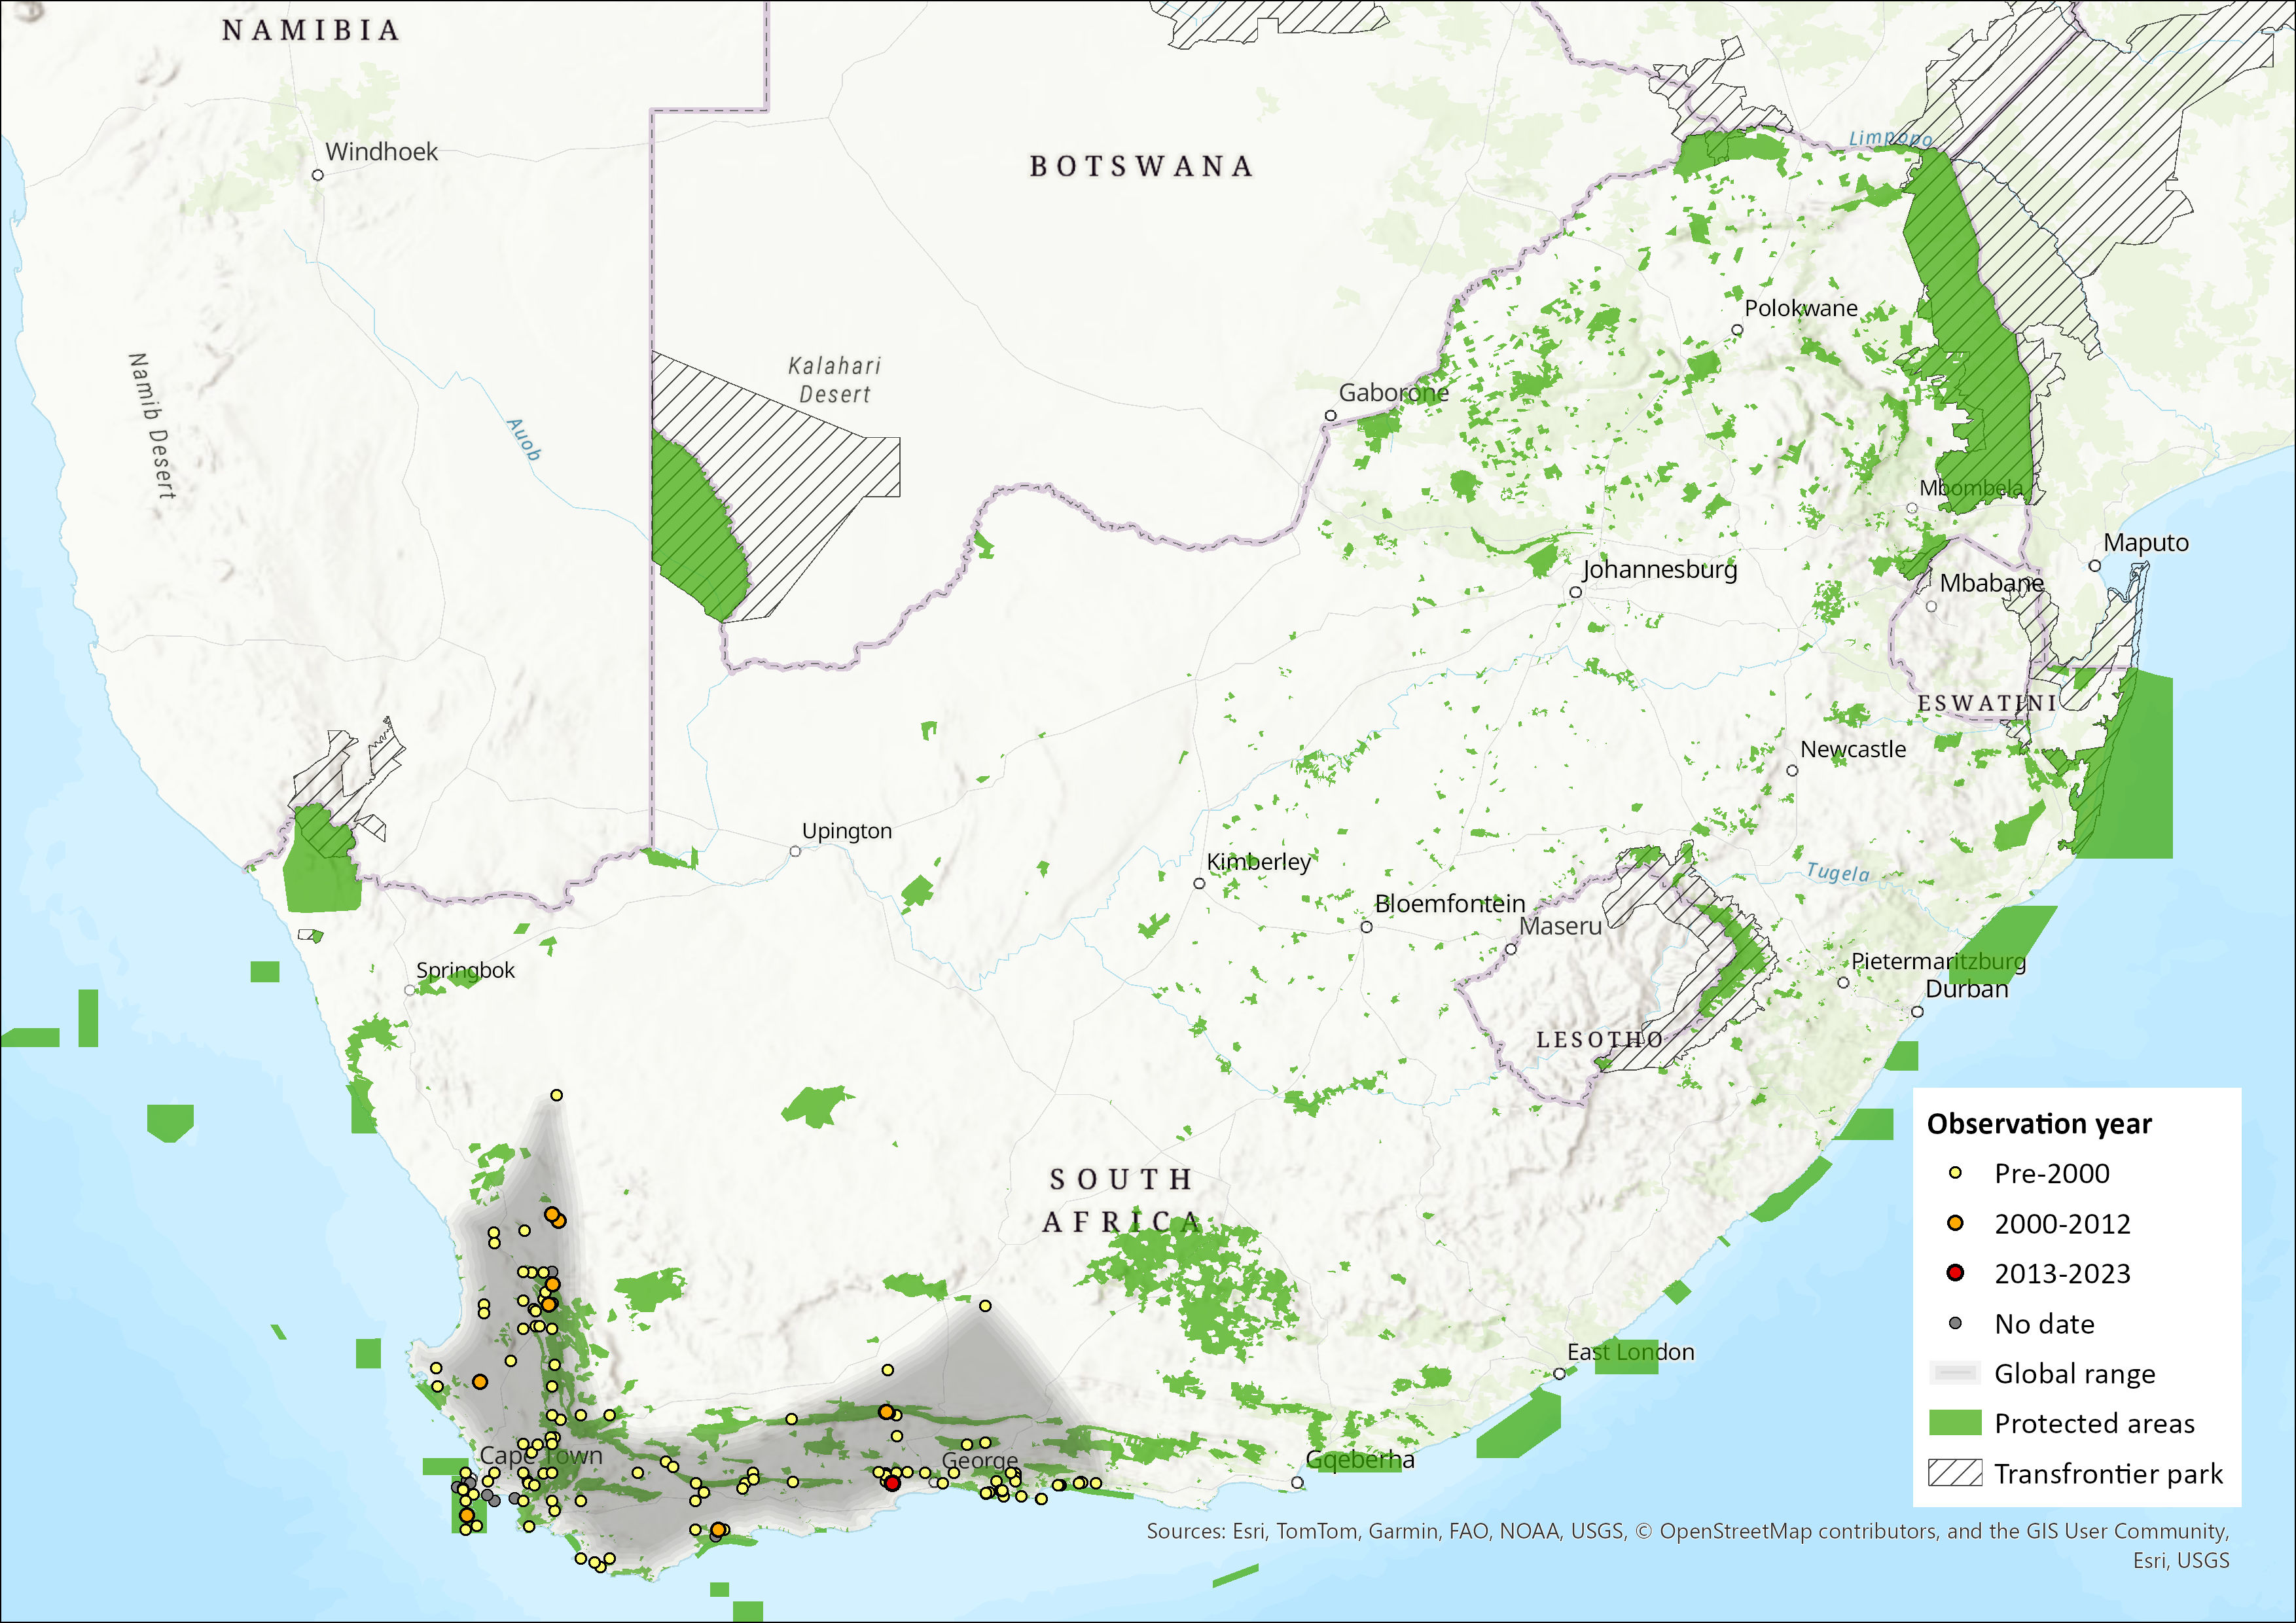Click the red 2013-2023 observation point near George

coord(892,1483)
